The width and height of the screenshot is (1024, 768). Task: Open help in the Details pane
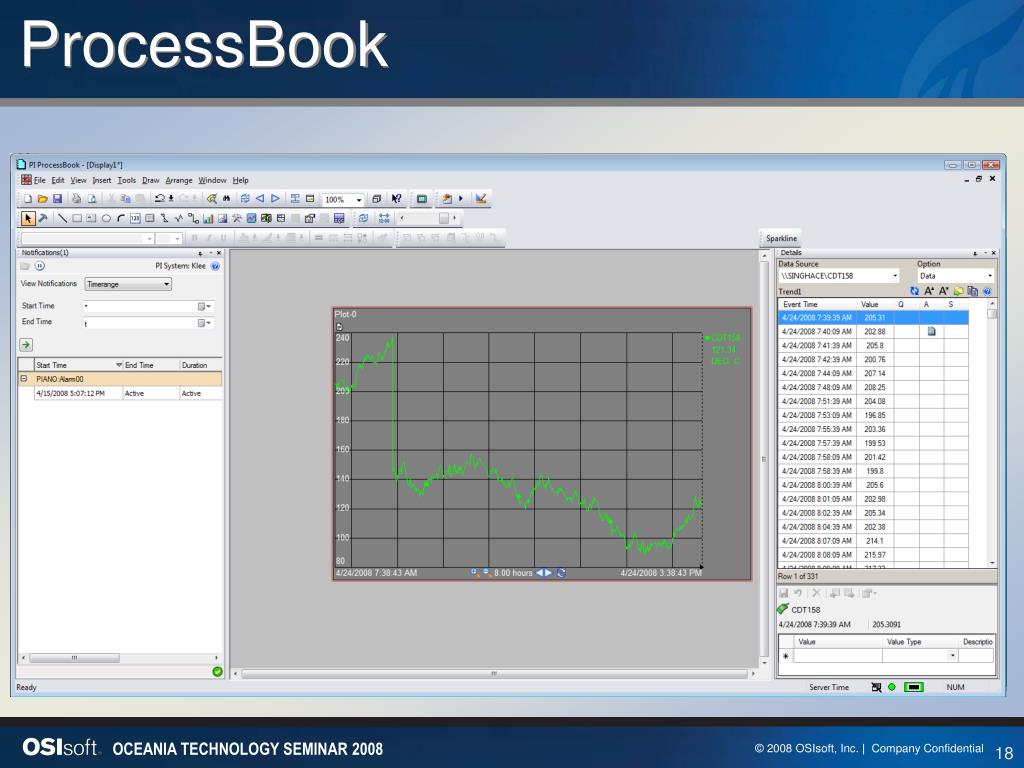coord(987,291)
